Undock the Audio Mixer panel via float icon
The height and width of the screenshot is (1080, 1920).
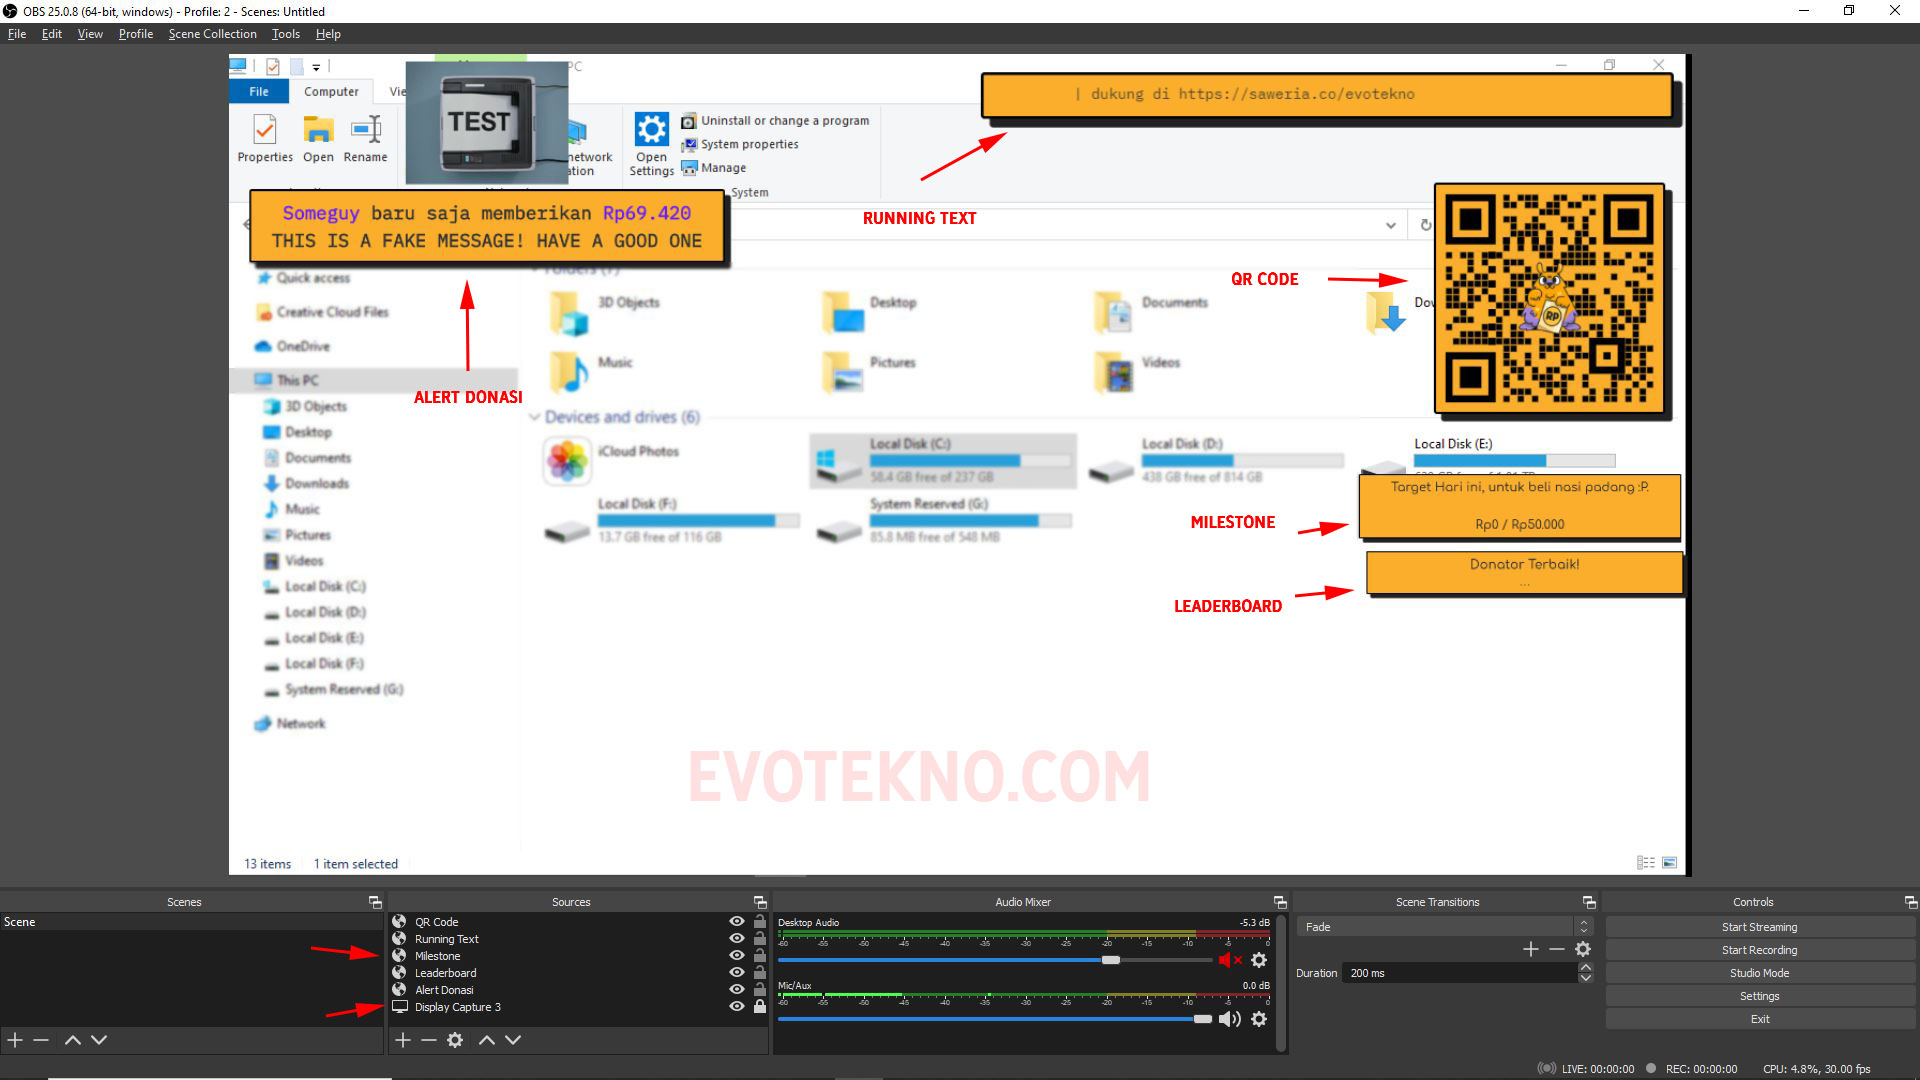click(x=1280, y=902)
